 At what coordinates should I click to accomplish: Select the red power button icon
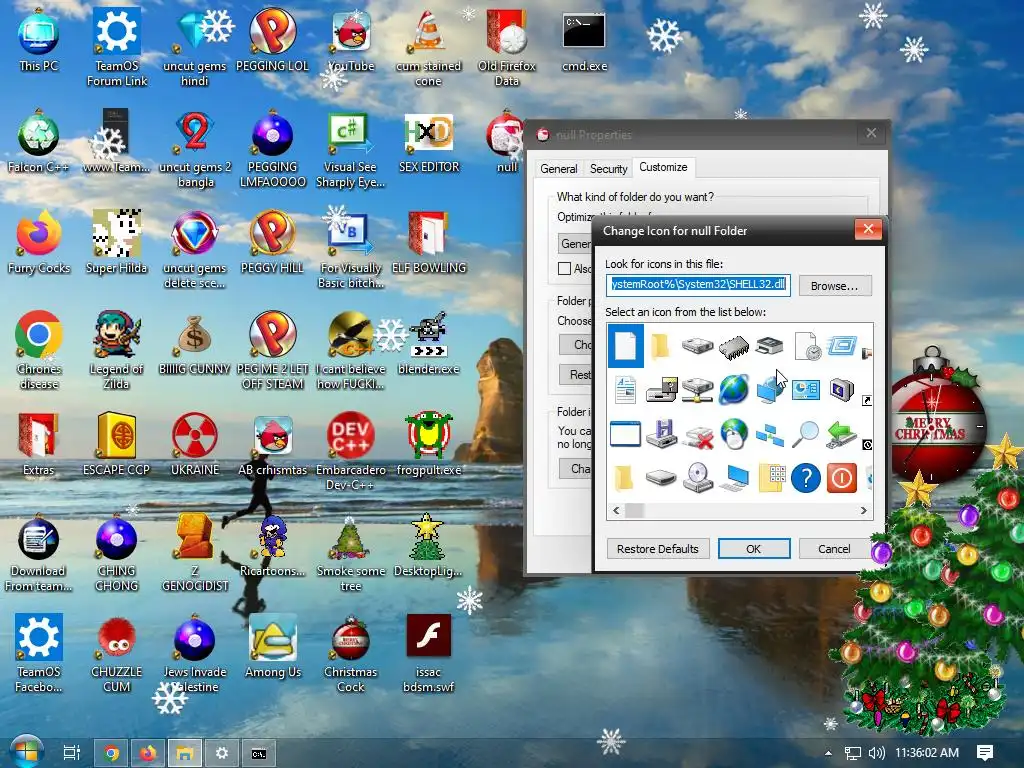tap(841, 478)
